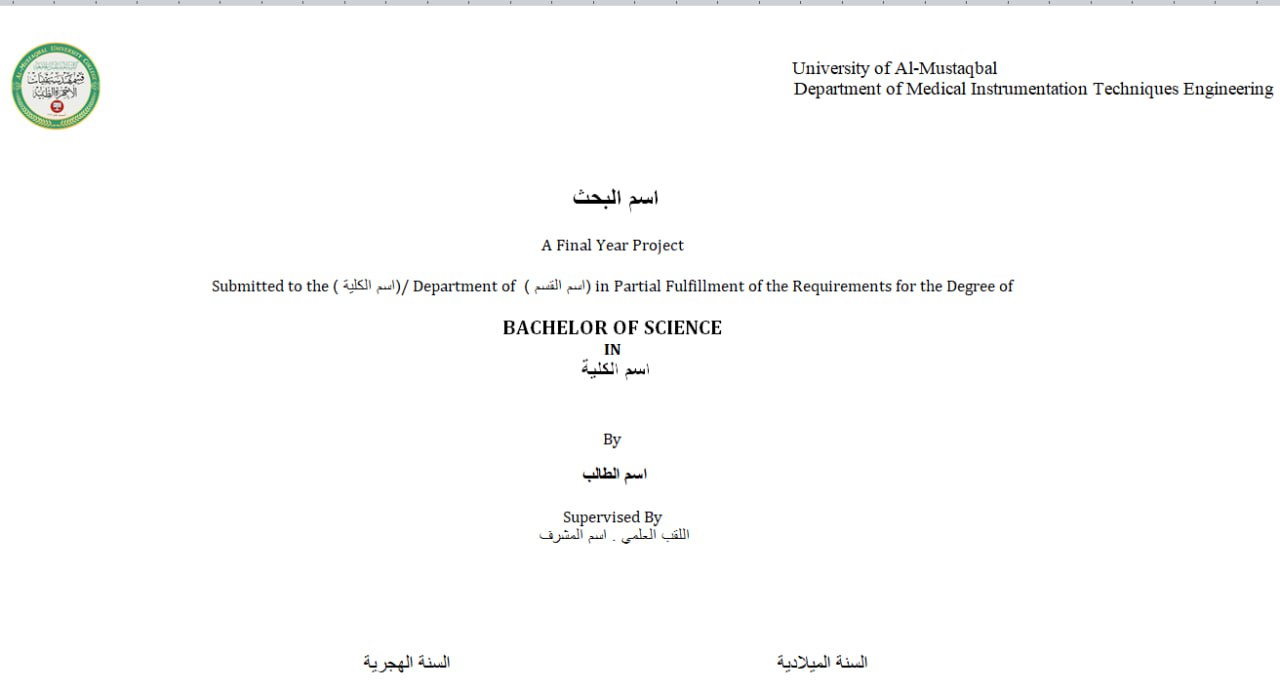Click the "Supervised By" label
Image resolution: width=1280 pixels, height=688 pixels.
[x=612, y=517]
